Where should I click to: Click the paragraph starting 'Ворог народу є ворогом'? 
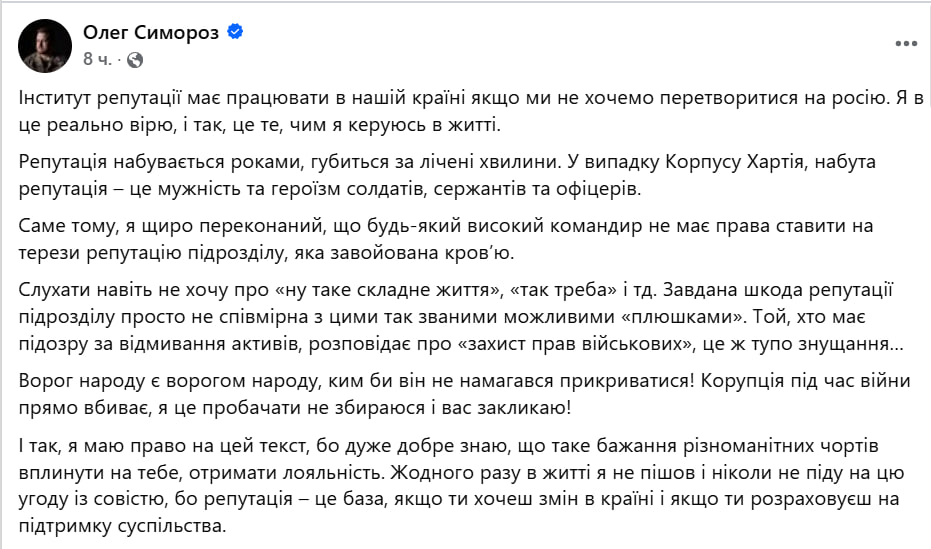tap(464, 394)
